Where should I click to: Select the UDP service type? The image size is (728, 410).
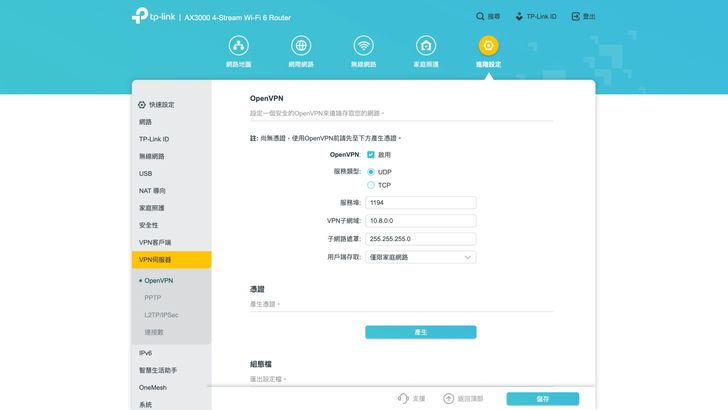tap(371, 172)
